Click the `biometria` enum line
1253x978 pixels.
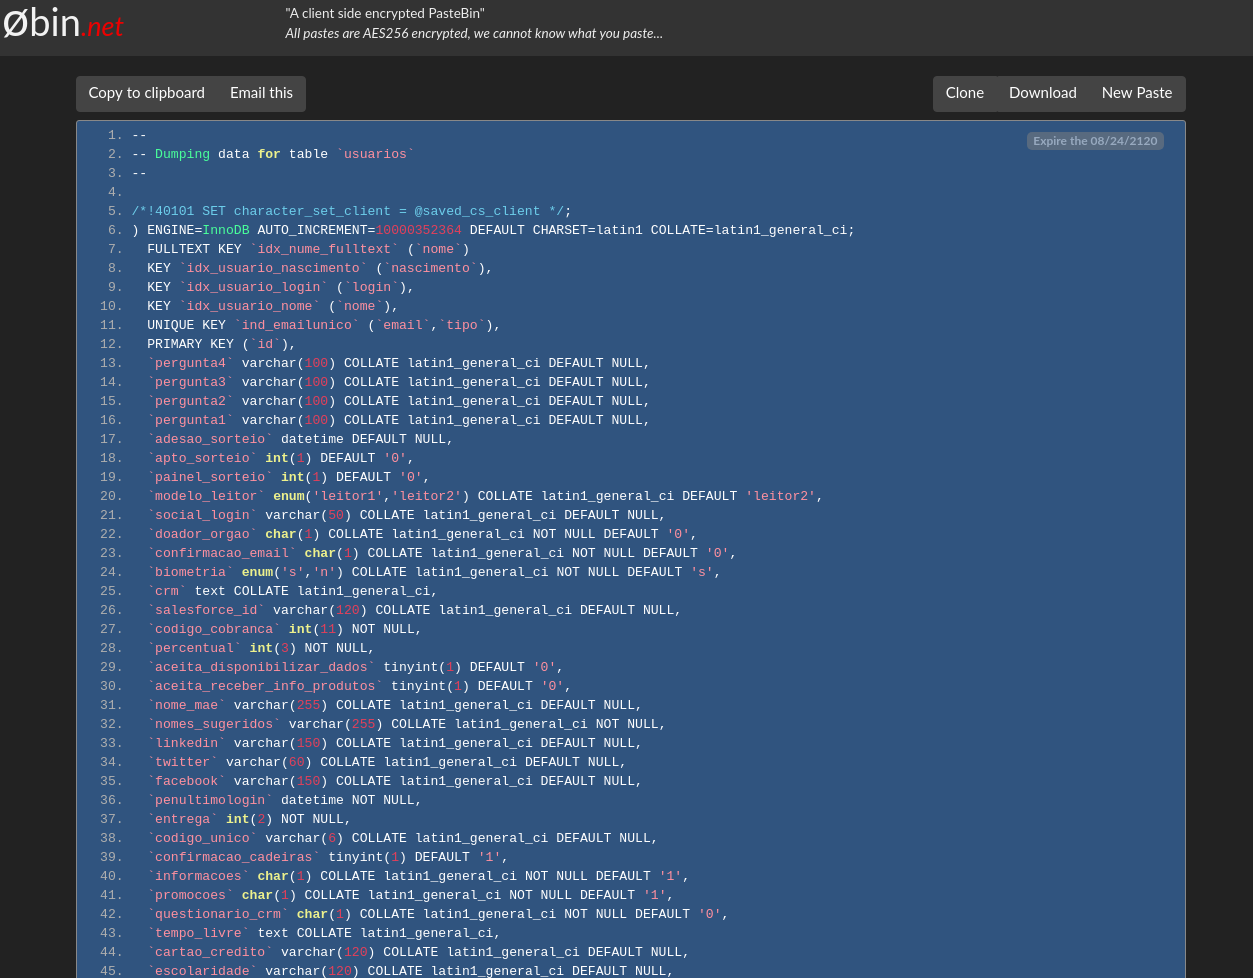pyautogui.click(x=434, y=572)
